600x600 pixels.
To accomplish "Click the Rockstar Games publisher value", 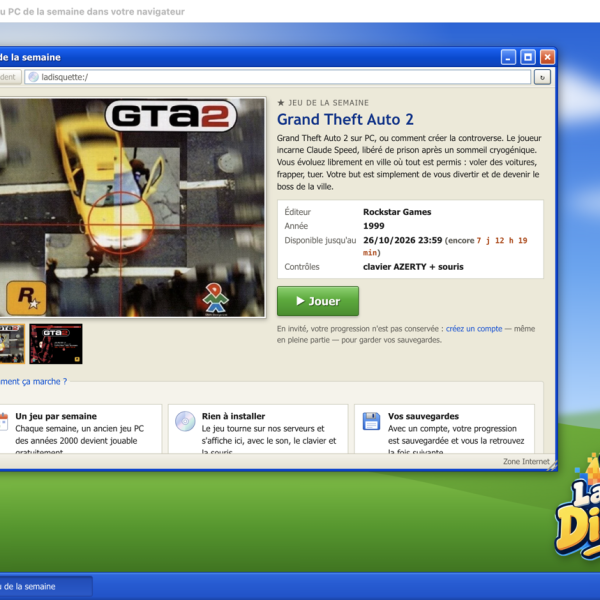I will 397,212.
